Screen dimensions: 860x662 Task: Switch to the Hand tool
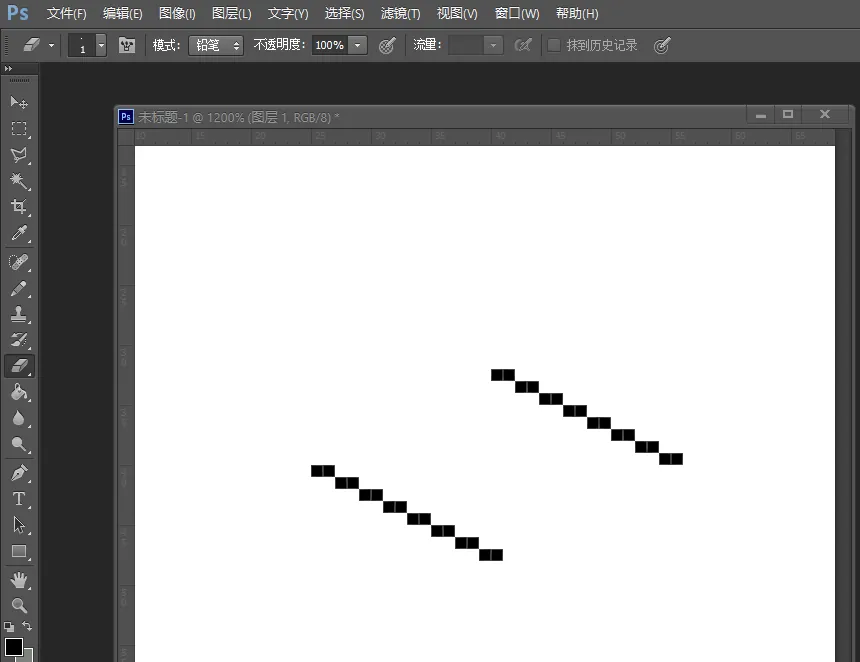(x=19, y=580)
